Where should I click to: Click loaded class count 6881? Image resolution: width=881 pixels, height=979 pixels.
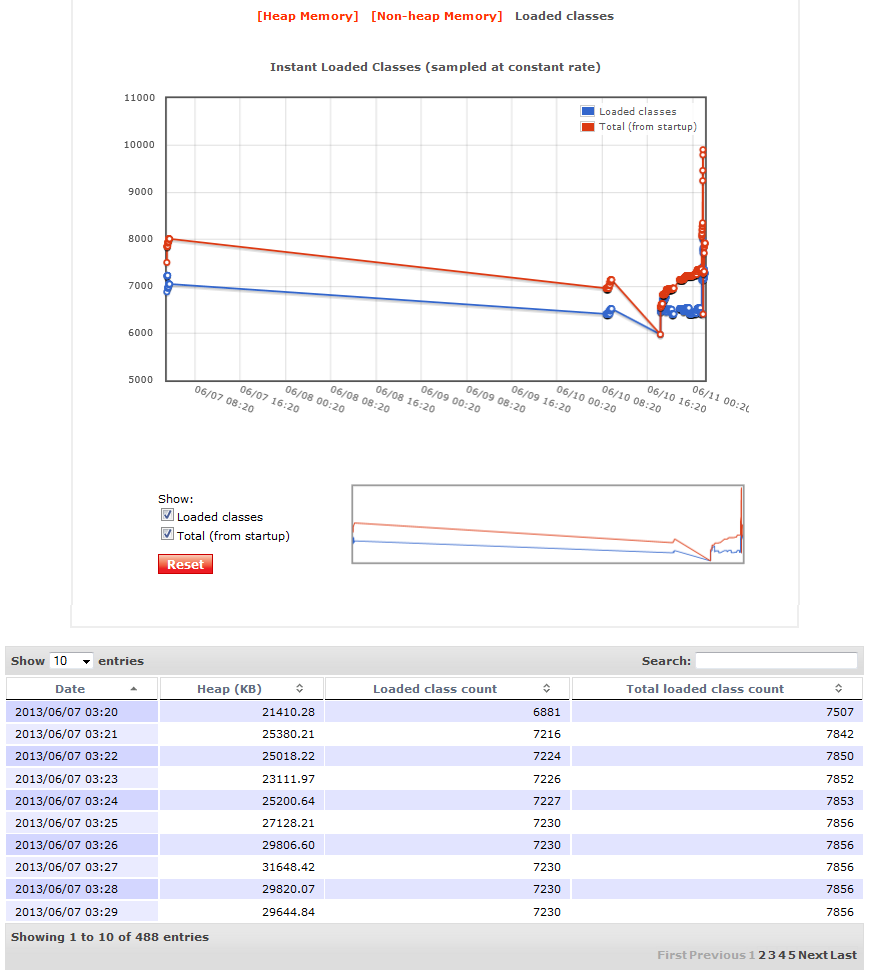tap(547, 712)
